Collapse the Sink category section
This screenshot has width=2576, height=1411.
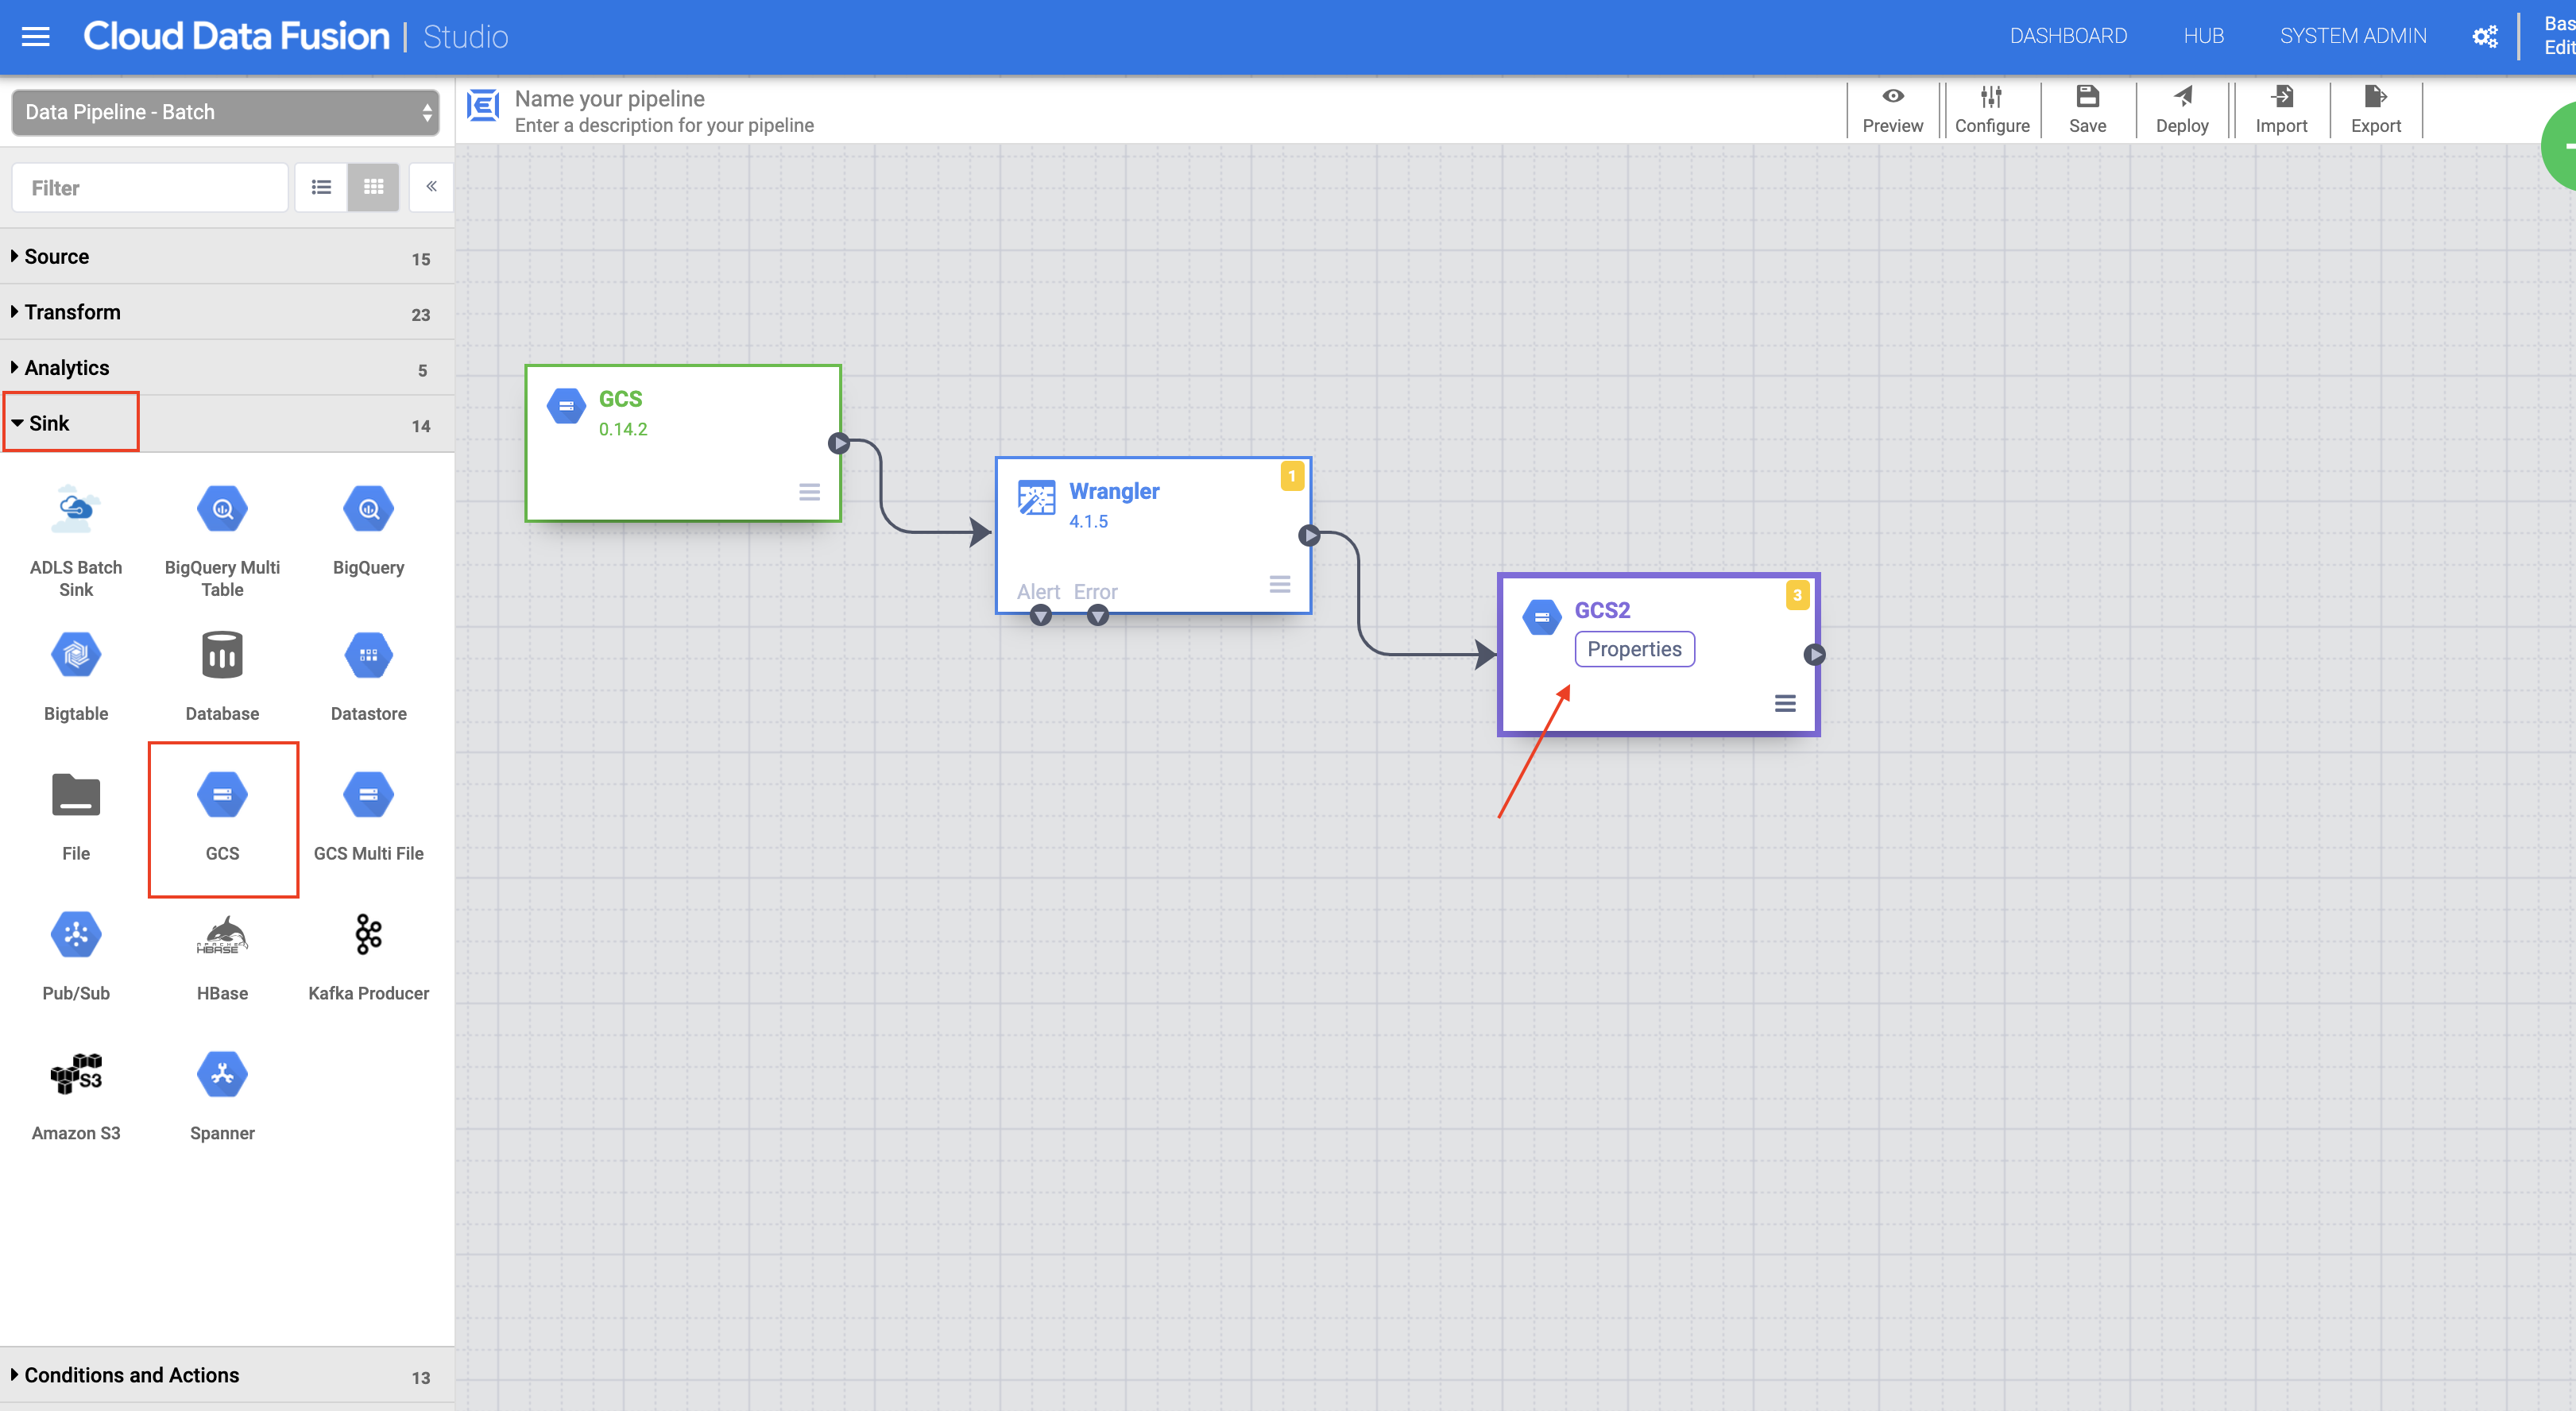(x=49, y=422)
